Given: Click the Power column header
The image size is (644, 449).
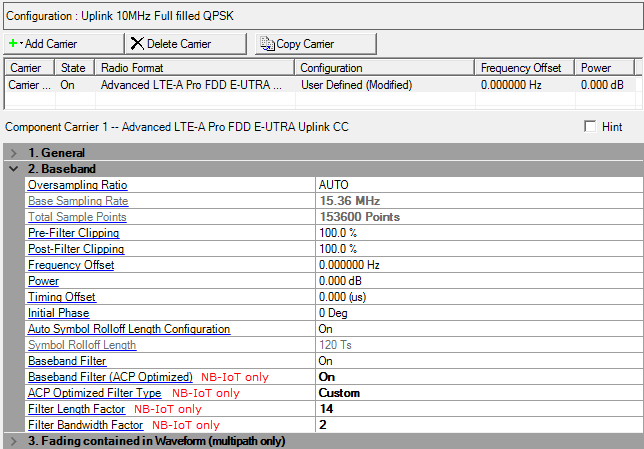Looking at the screenshot, I should pos(604,67).
